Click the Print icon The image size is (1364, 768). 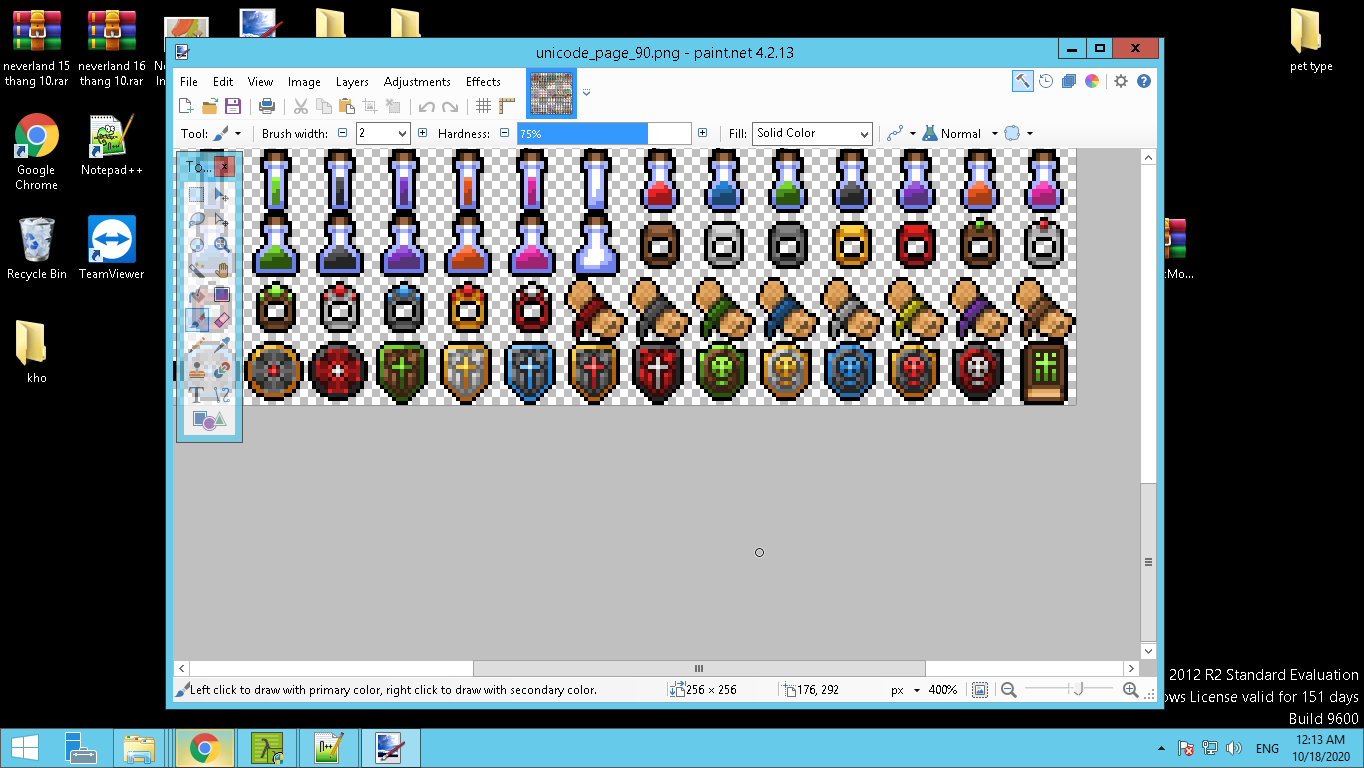pyautogui.click(x=267, y=106)
